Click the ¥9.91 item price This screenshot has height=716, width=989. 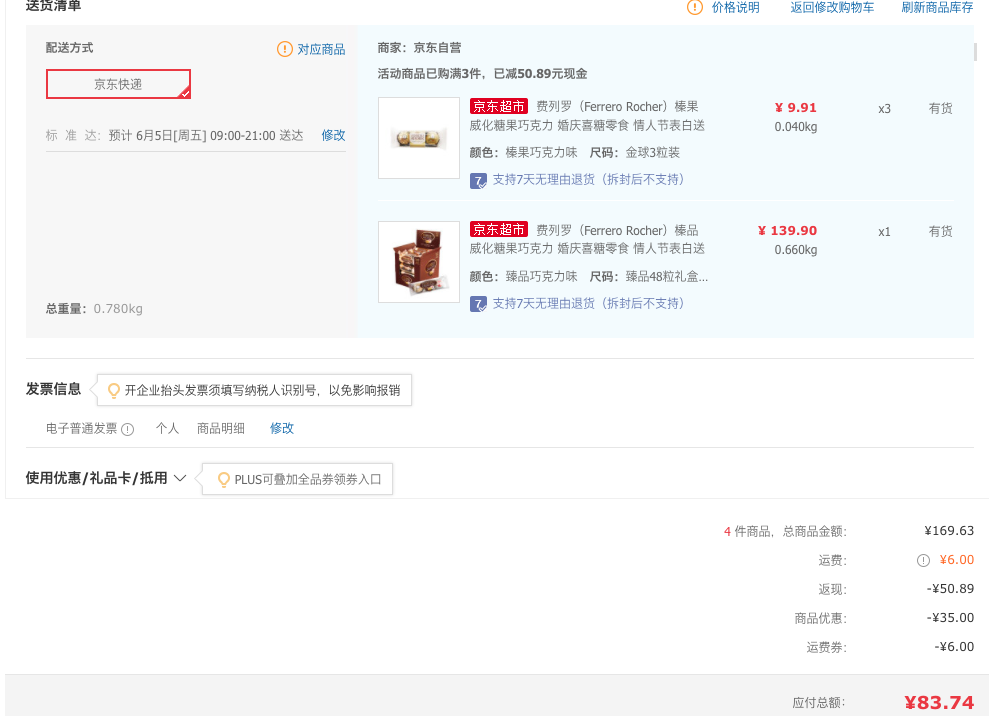pyautogui.click(x=796, y=108)
